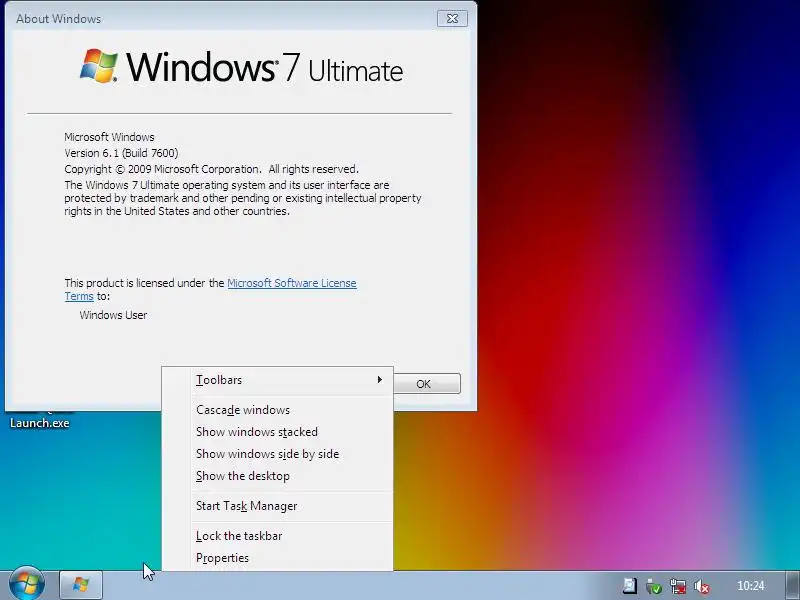The image size is (800, 600).
Task: Open the network status tray icon
Action: tap(678, 586)
